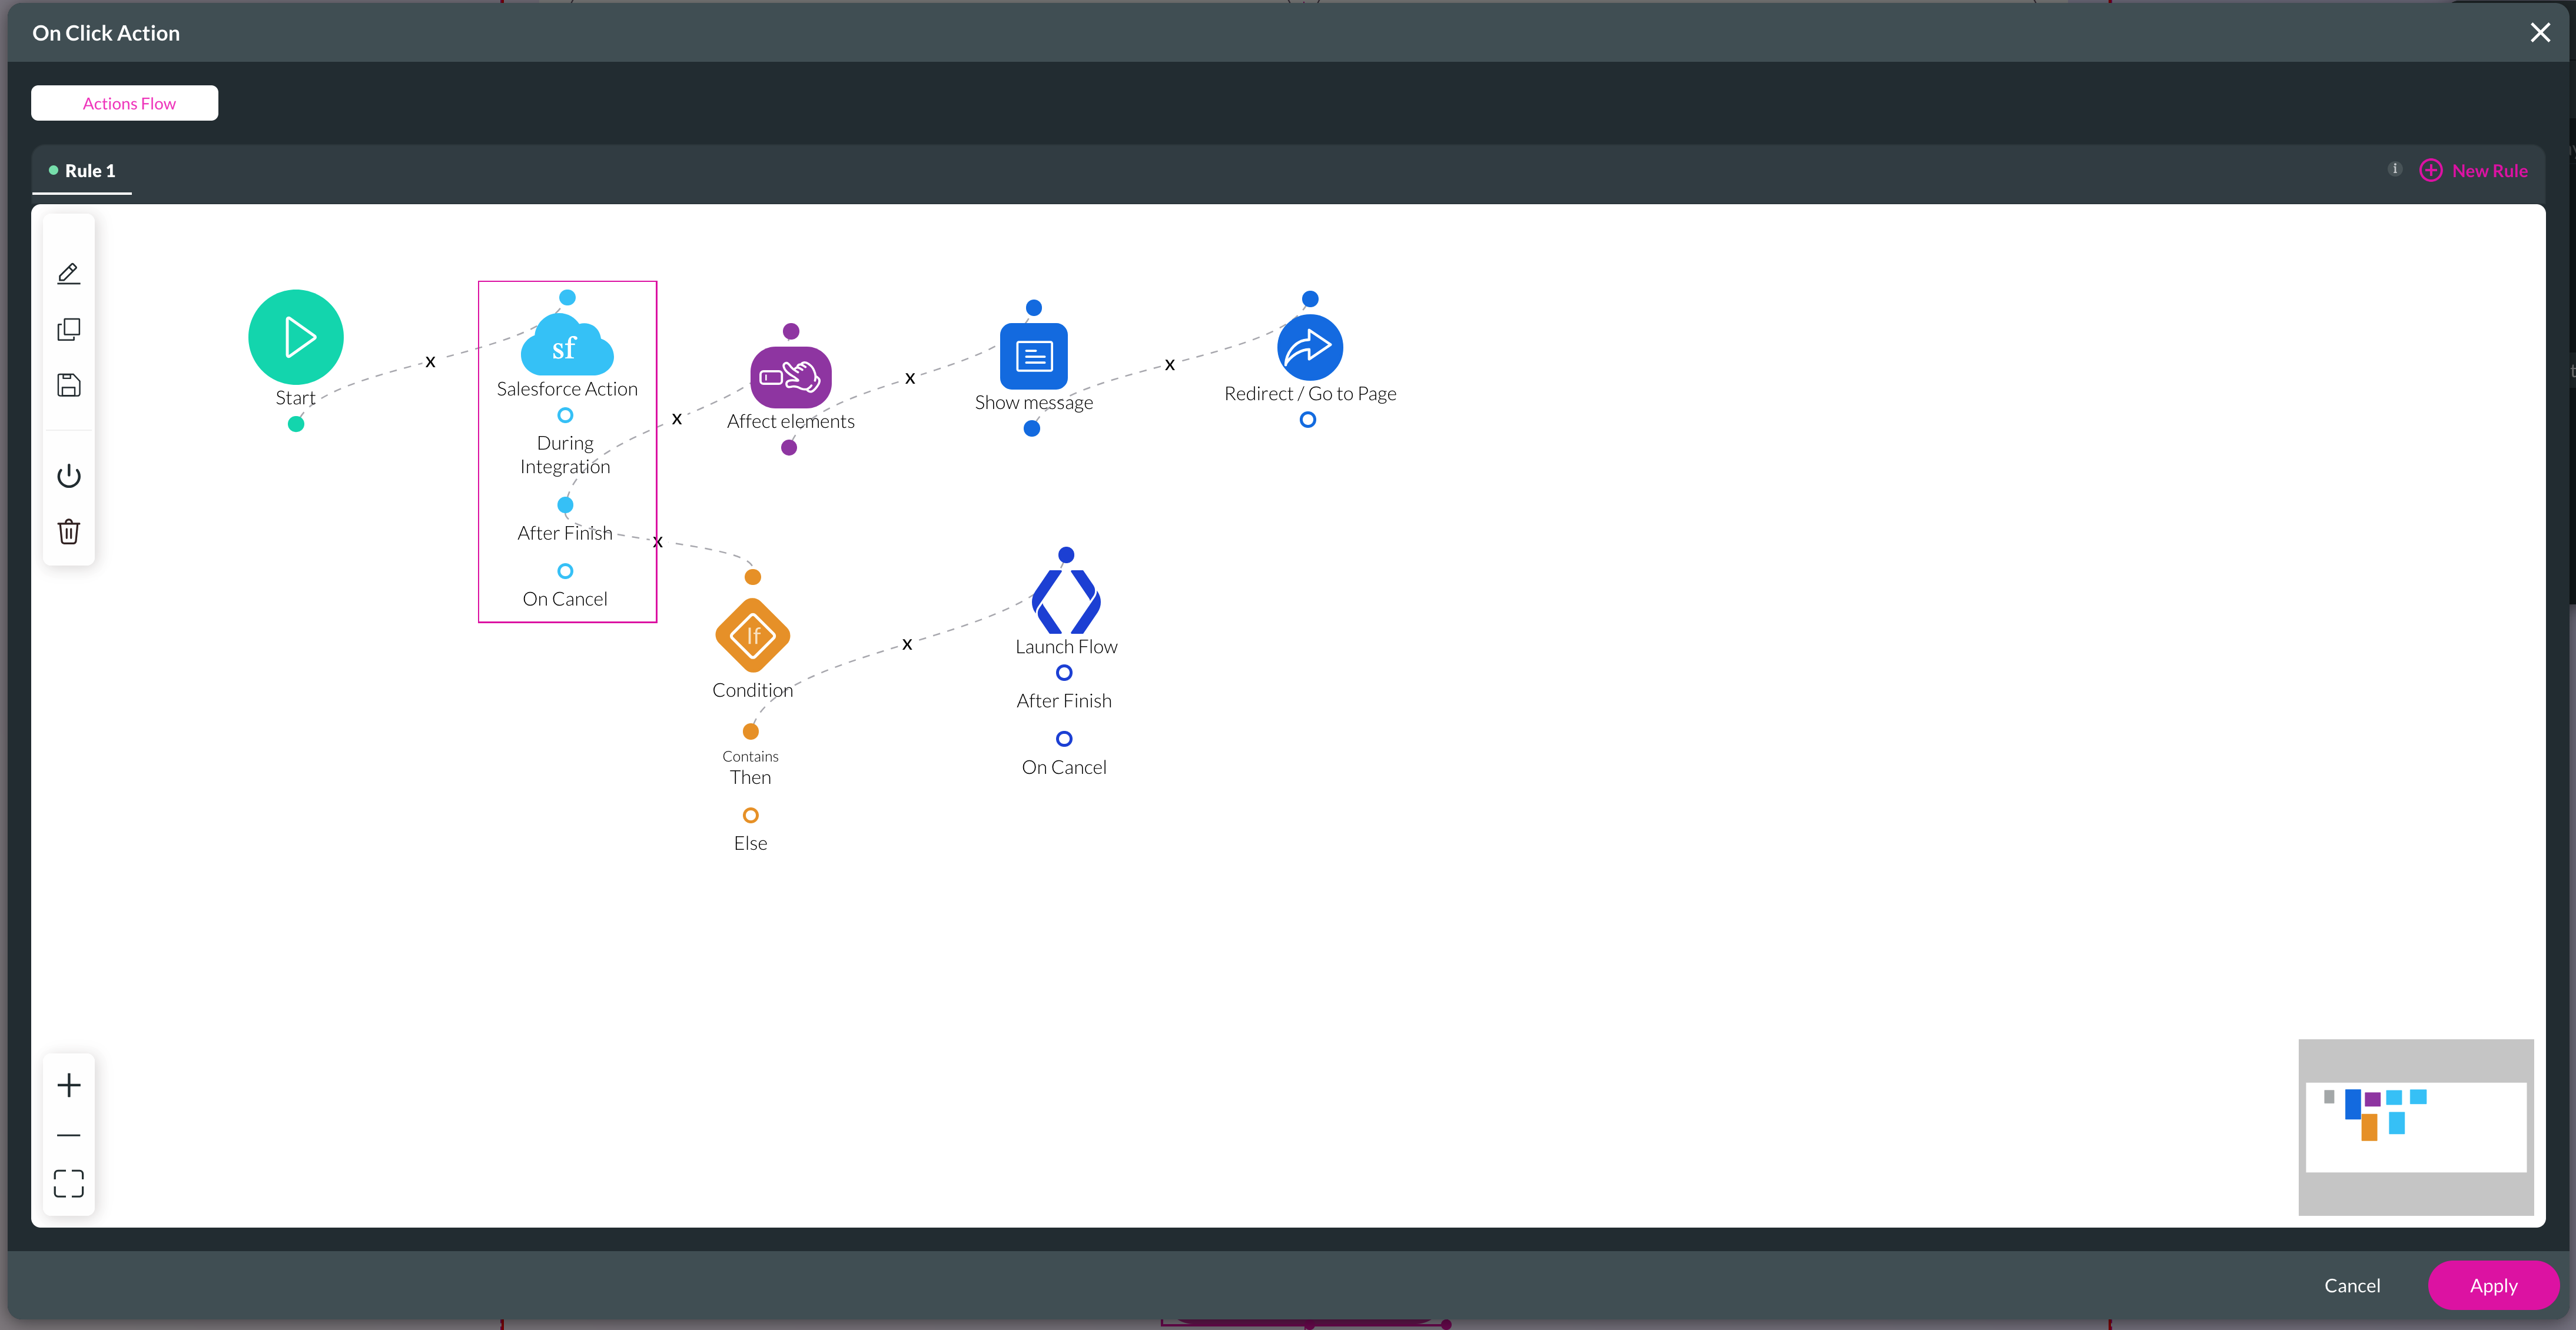
Task: Select the Salesforce Action cloud node
Action: coord(566,346)
